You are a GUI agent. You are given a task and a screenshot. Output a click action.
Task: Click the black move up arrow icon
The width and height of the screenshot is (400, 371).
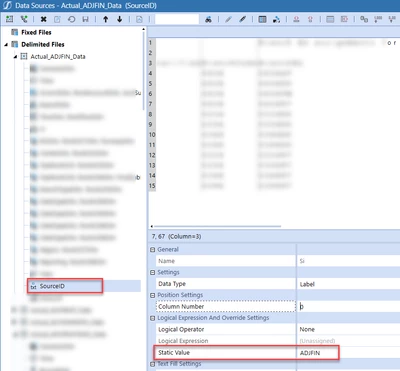click(105, 19)
